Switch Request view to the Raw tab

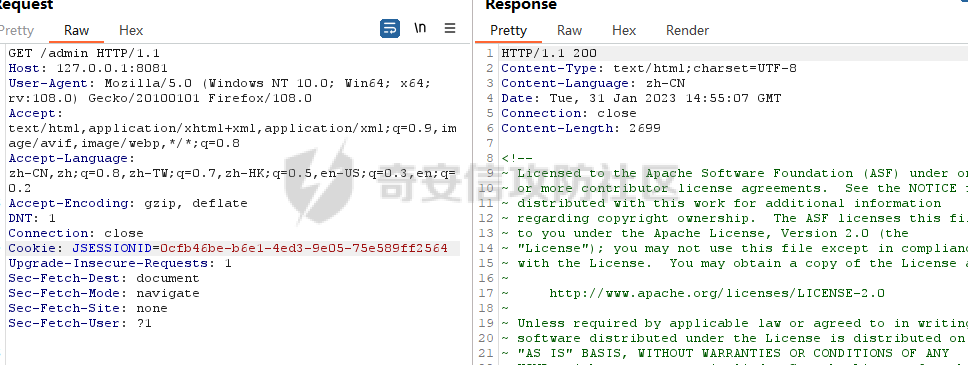click(77, 30)
